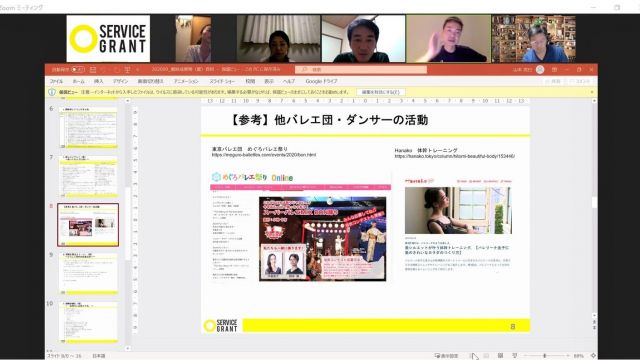640x360 pixels.
Task: Click the account profile avatar icon
Action: click(x=540, y=70)
